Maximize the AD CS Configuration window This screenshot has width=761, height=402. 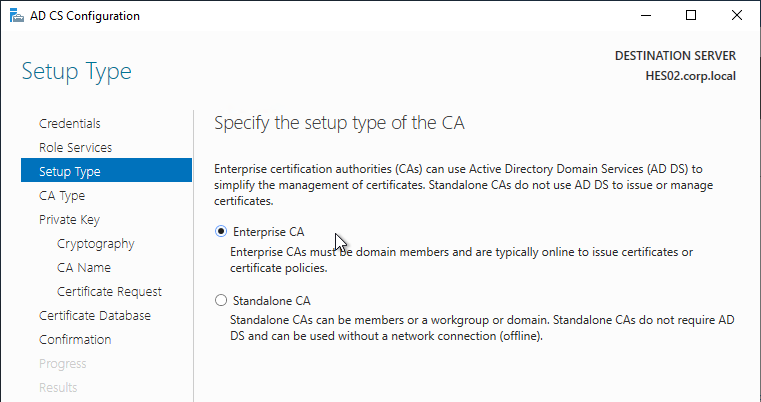tap(691, 16)
